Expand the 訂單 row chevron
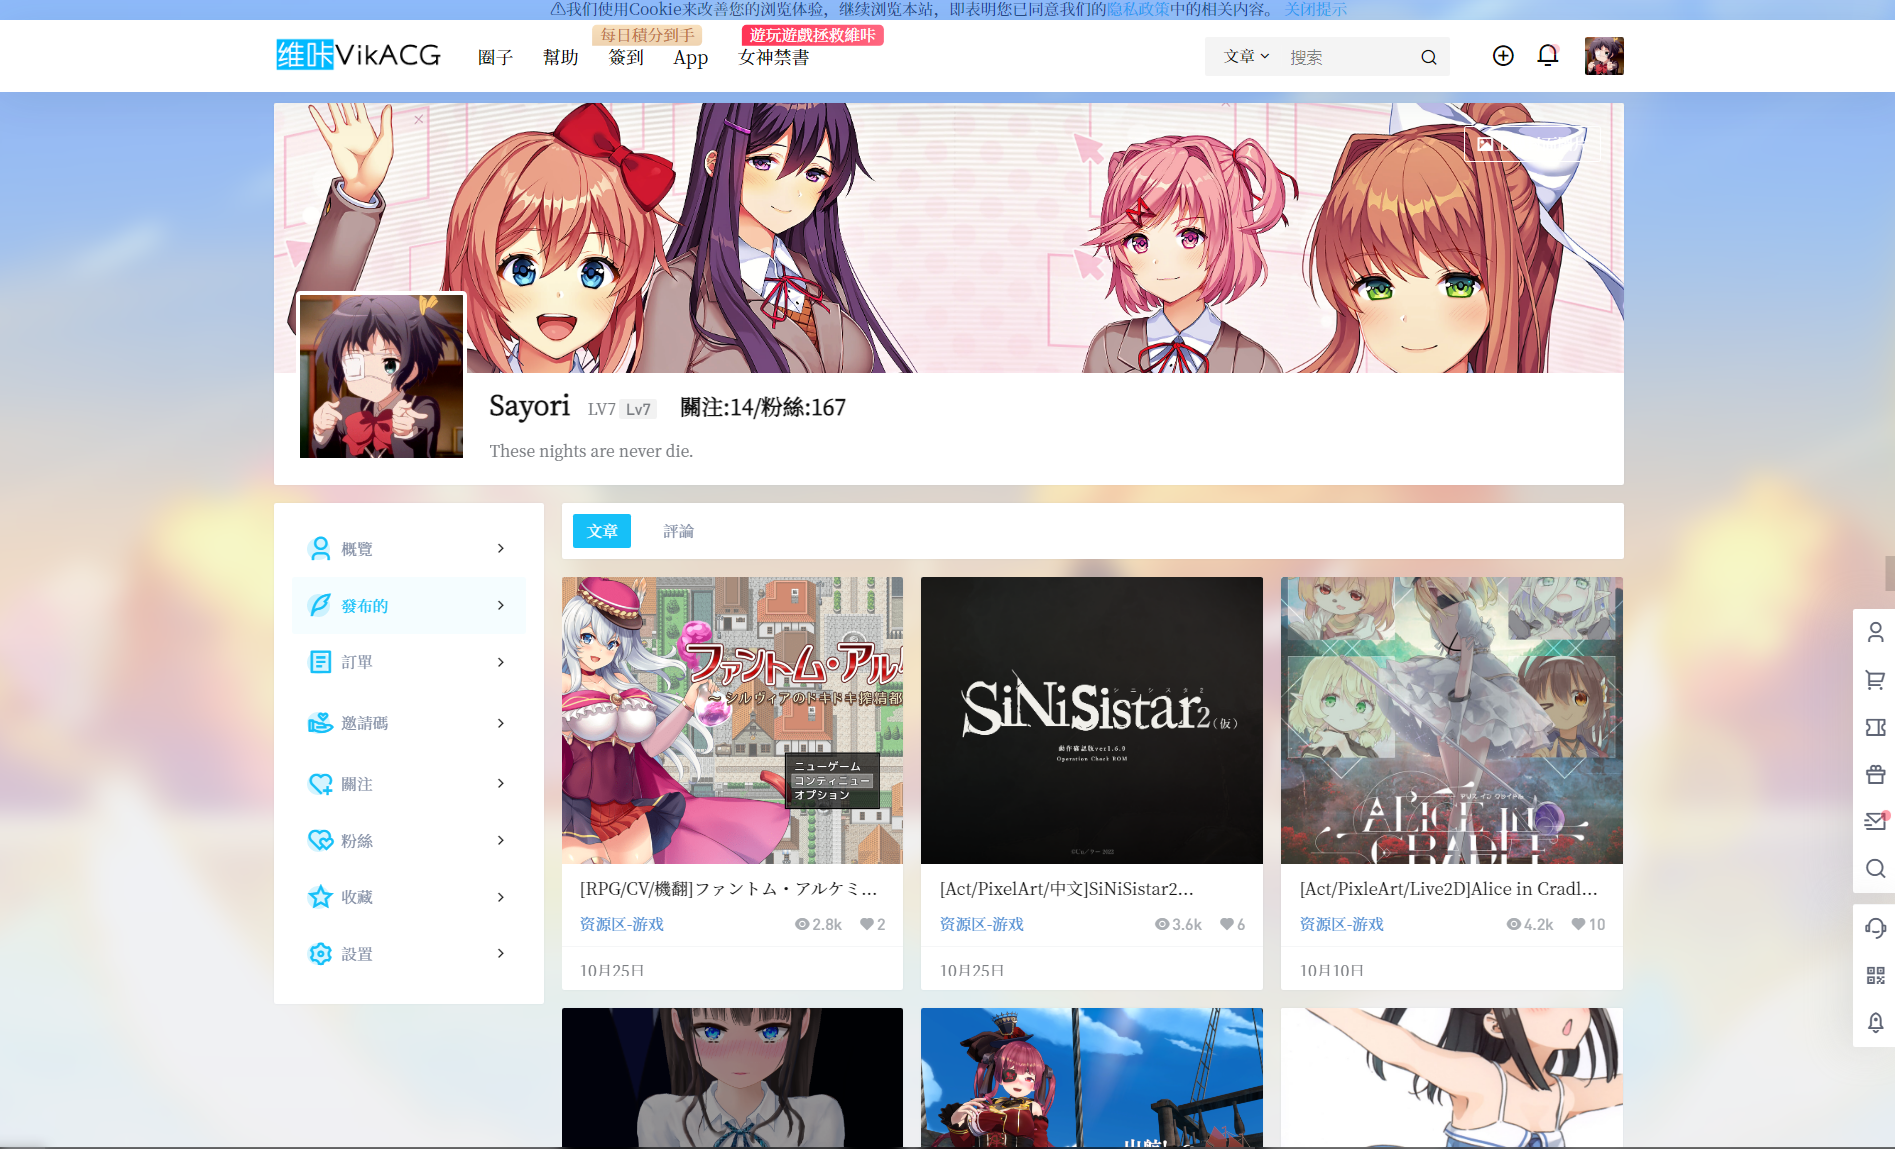This screenshot has height=1149, width=1895. [501, 662]
